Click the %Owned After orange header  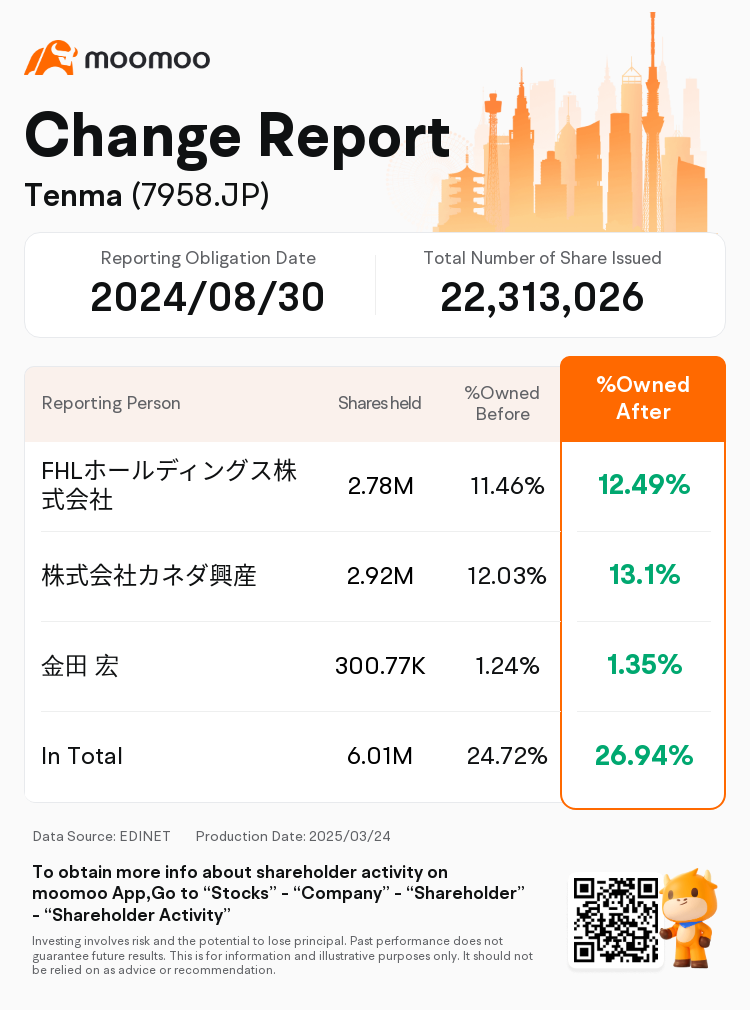[643, 399]
